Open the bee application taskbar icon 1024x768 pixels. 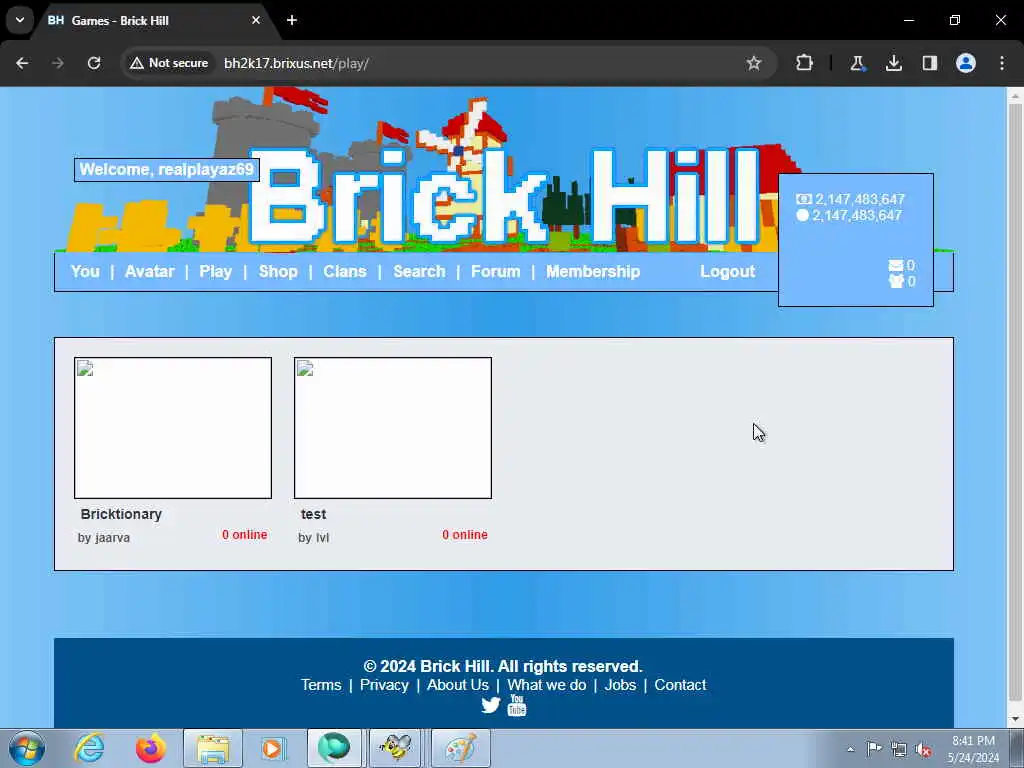click(395, 748)
